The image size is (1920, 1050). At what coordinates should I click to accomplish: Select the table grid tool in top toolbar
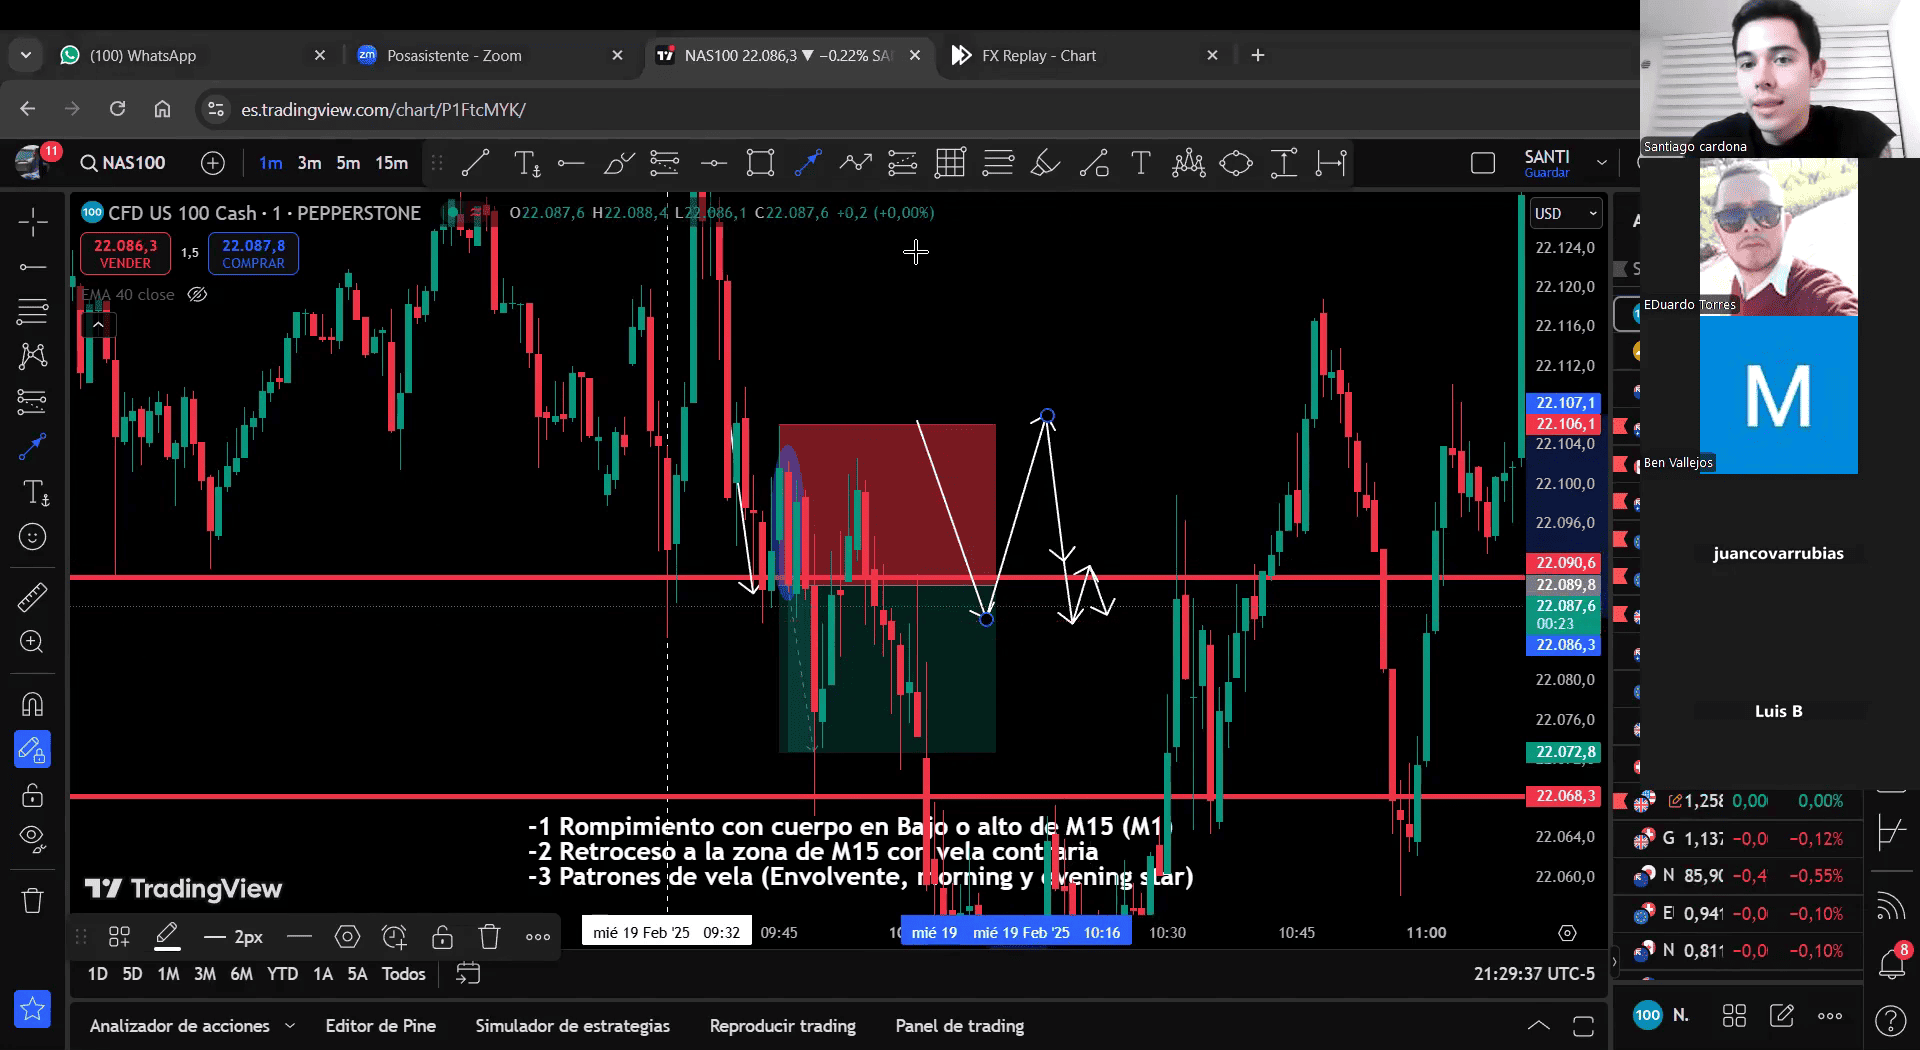(950, 163)
